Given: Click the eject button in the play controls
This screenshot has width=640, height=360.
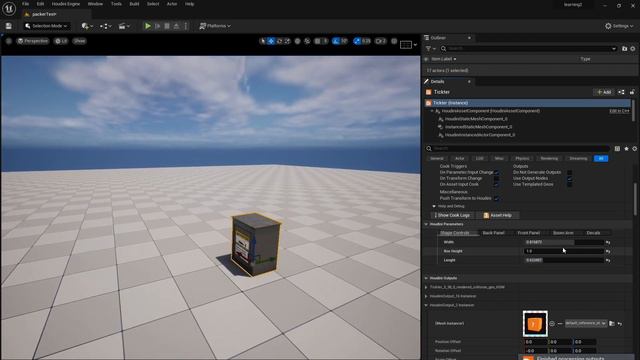Looking at the screenshot, I should click(176, 26).
